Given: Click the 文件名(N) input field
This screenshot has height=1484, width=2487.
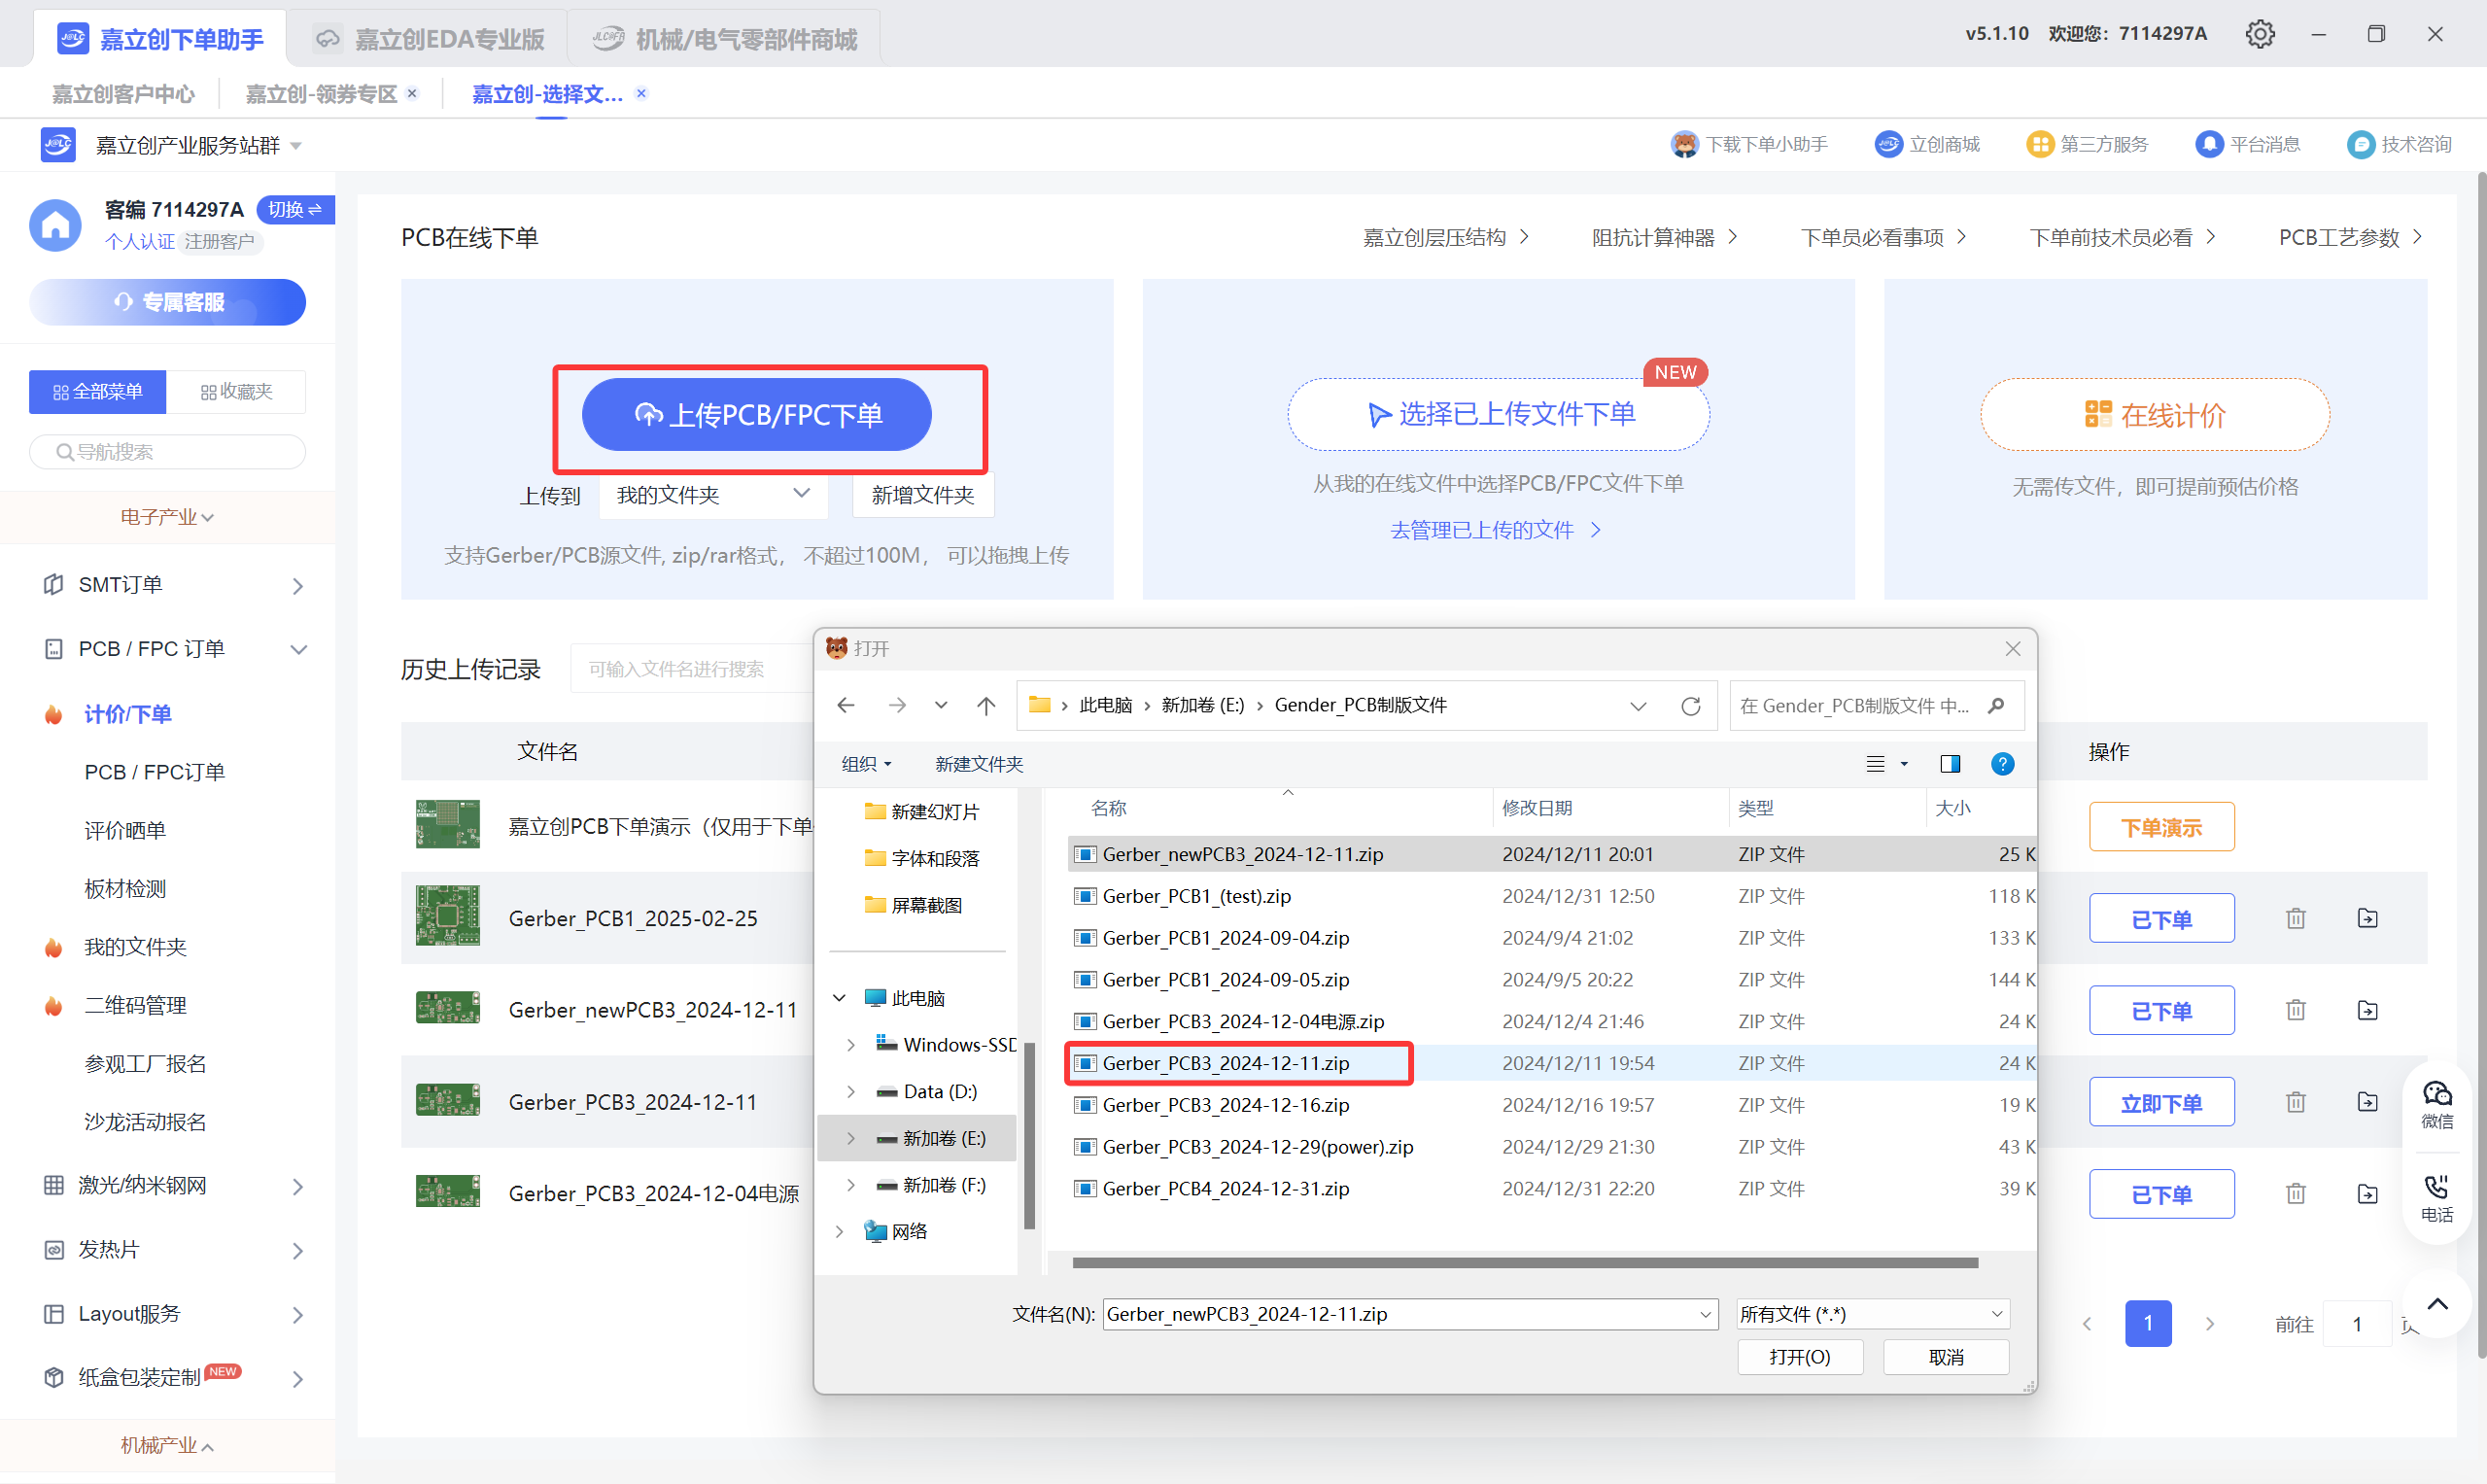Looking at the screenshot, I should point(1410,1314).
